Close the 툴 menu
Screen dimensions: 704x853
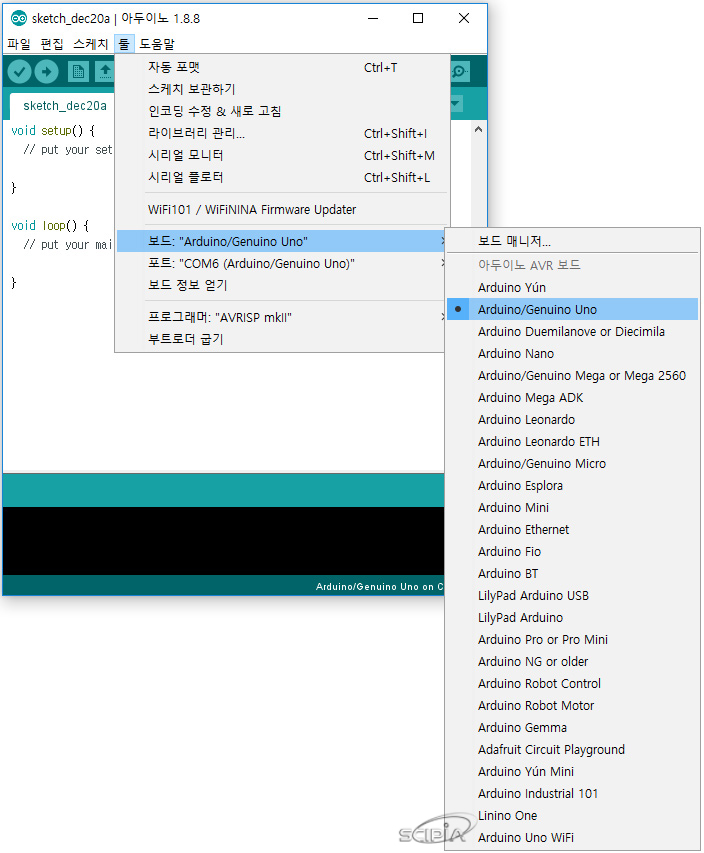124,44
